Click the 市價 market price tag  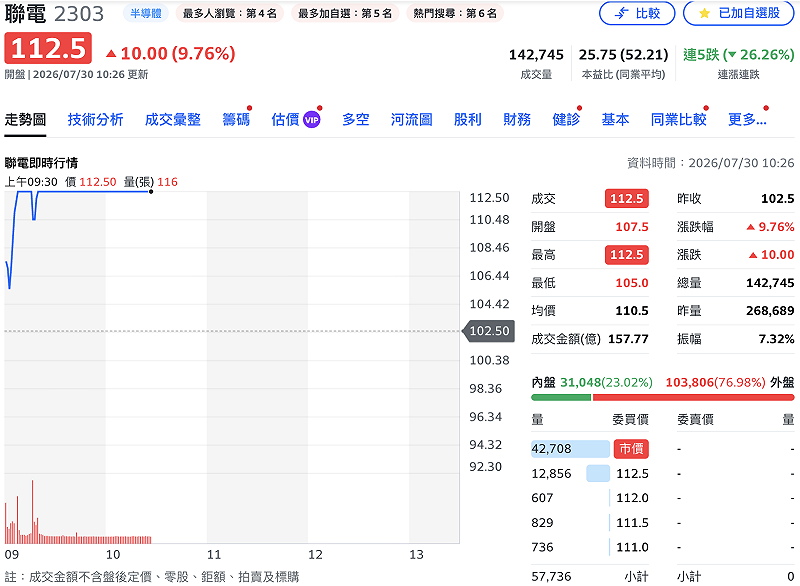pyautogui.click(x=631, y=448)
